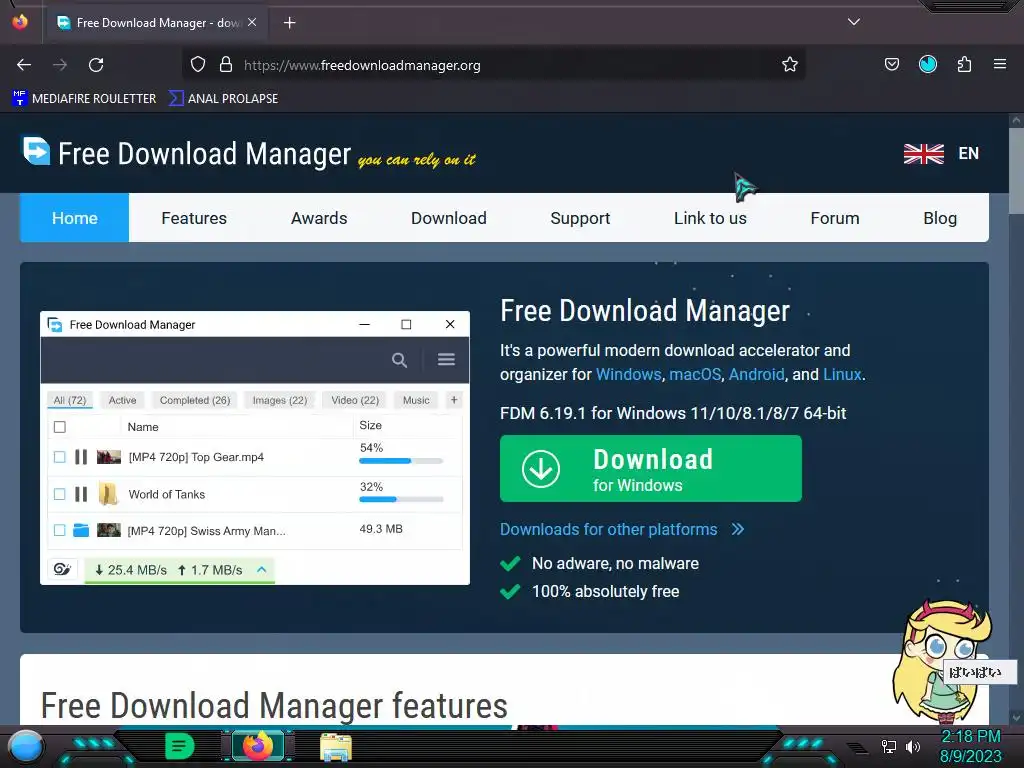The height and width of the screenshot is (768, 1024).
Task: Open the volume speaker tray icon
Action: (x=912, y=746)
